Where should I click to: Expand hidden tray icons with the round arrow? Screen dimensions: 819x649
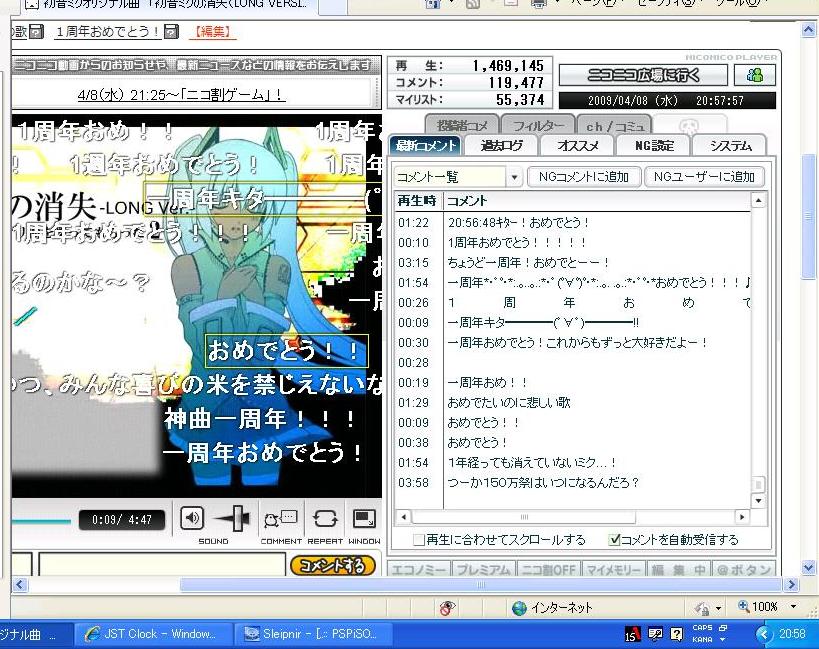click(763, 634)
